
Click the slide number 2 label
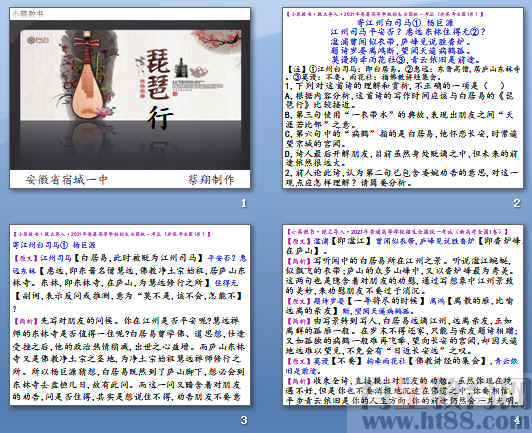pyautogui.click(x=516, y=203)
